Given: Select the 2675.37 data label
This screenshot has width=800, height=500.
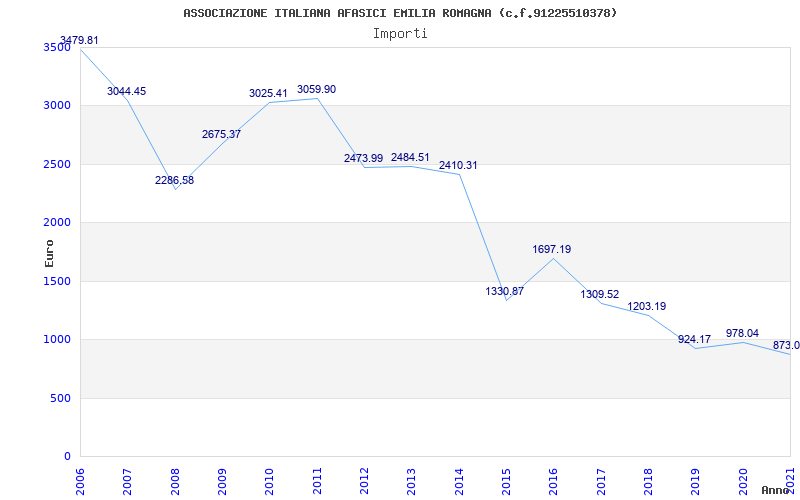Looking at the screenshot, I should 221,134.
